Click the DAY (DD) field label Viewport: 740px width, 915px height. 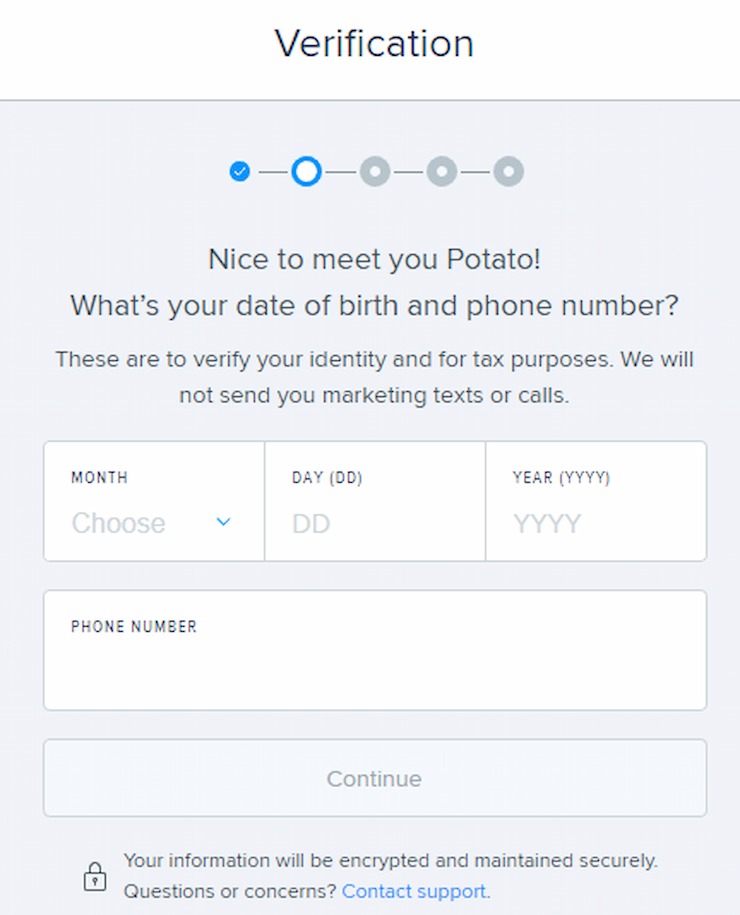[327, 477]
